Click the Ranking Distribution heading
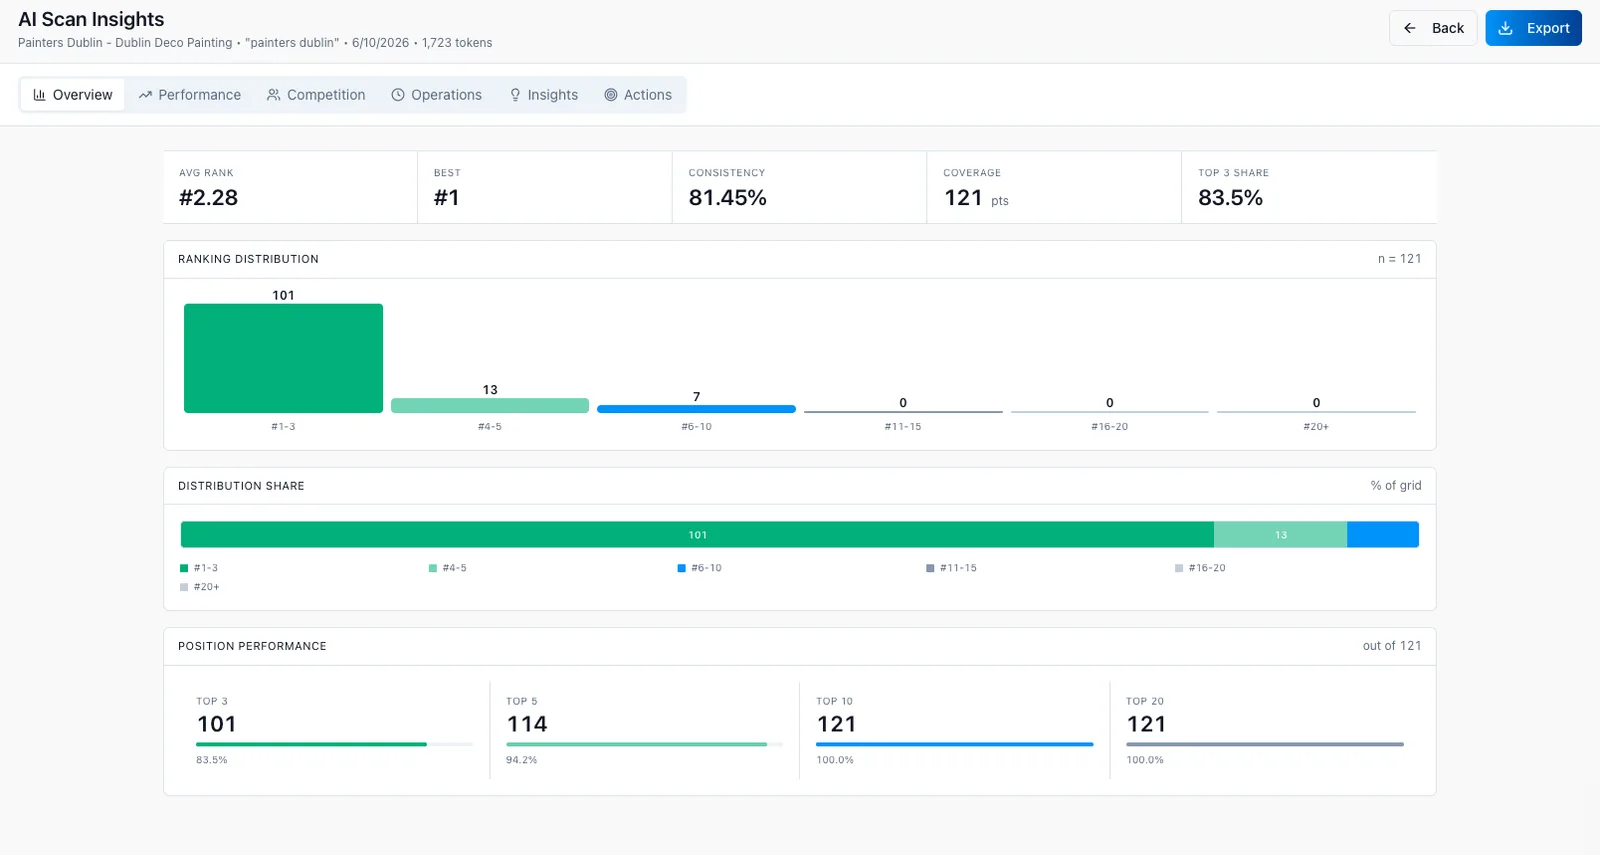 (248, 259)
